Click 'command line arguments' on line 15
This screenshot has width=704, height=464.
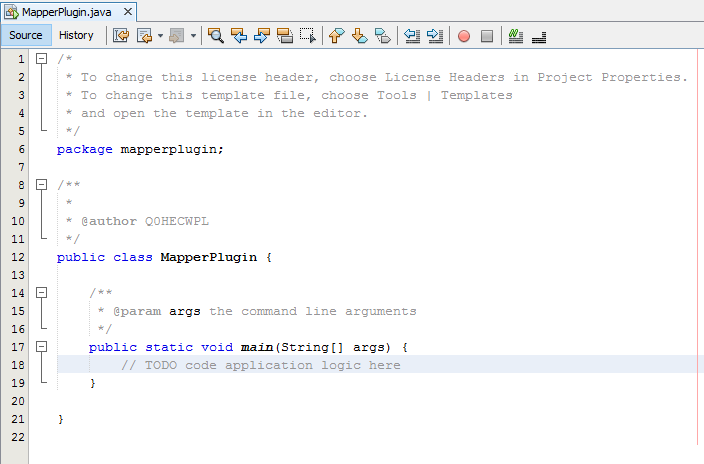329,311
